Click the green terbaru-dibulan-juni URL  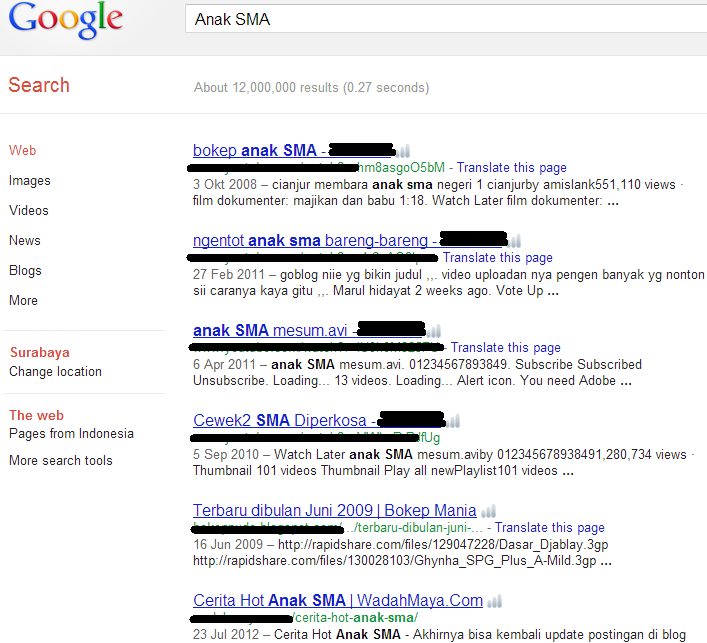(x=338, y=528)
